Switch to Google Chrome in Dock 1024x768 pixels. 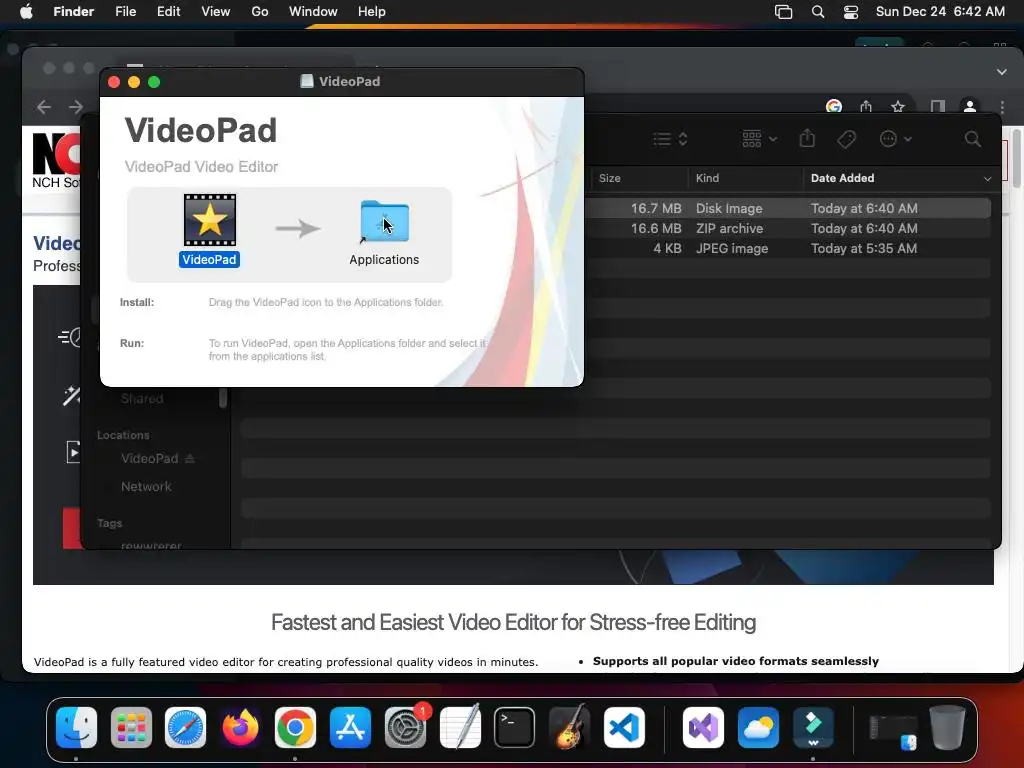[295, 727]
